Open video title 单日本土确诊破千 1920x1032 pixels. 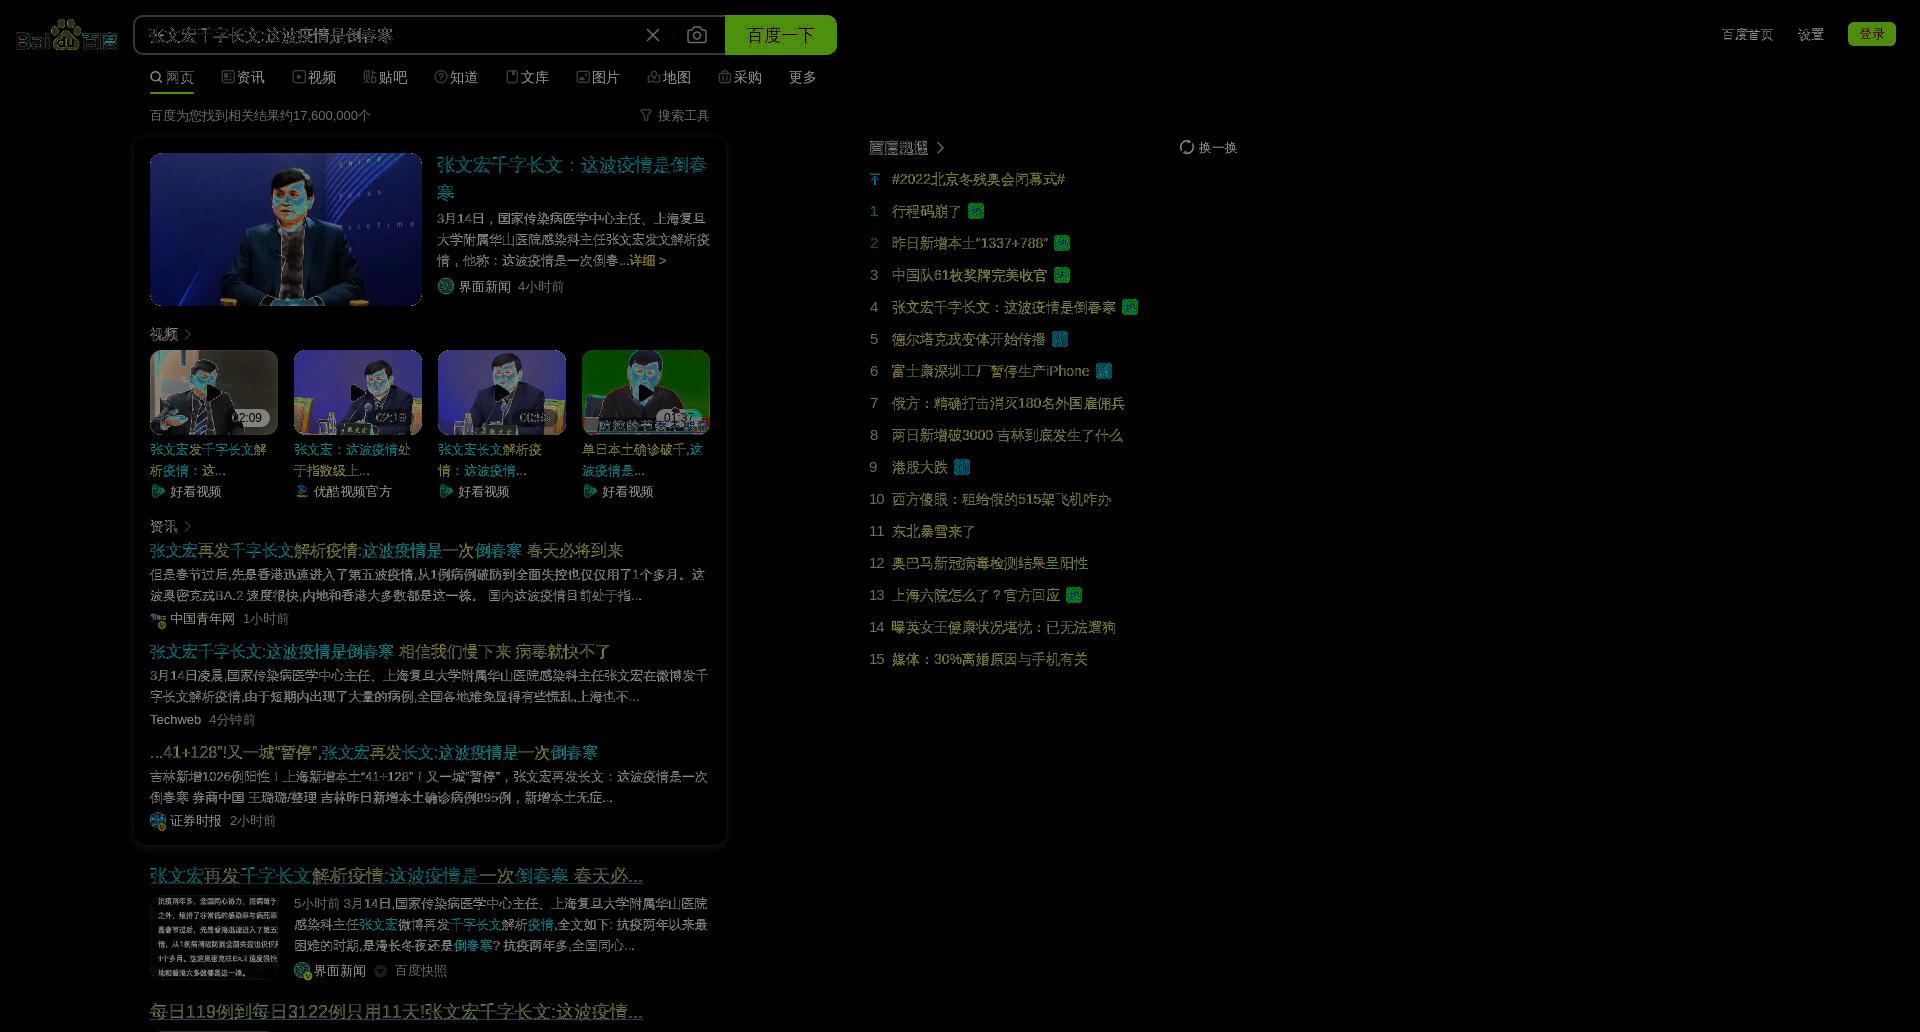[x=642, y=460]
